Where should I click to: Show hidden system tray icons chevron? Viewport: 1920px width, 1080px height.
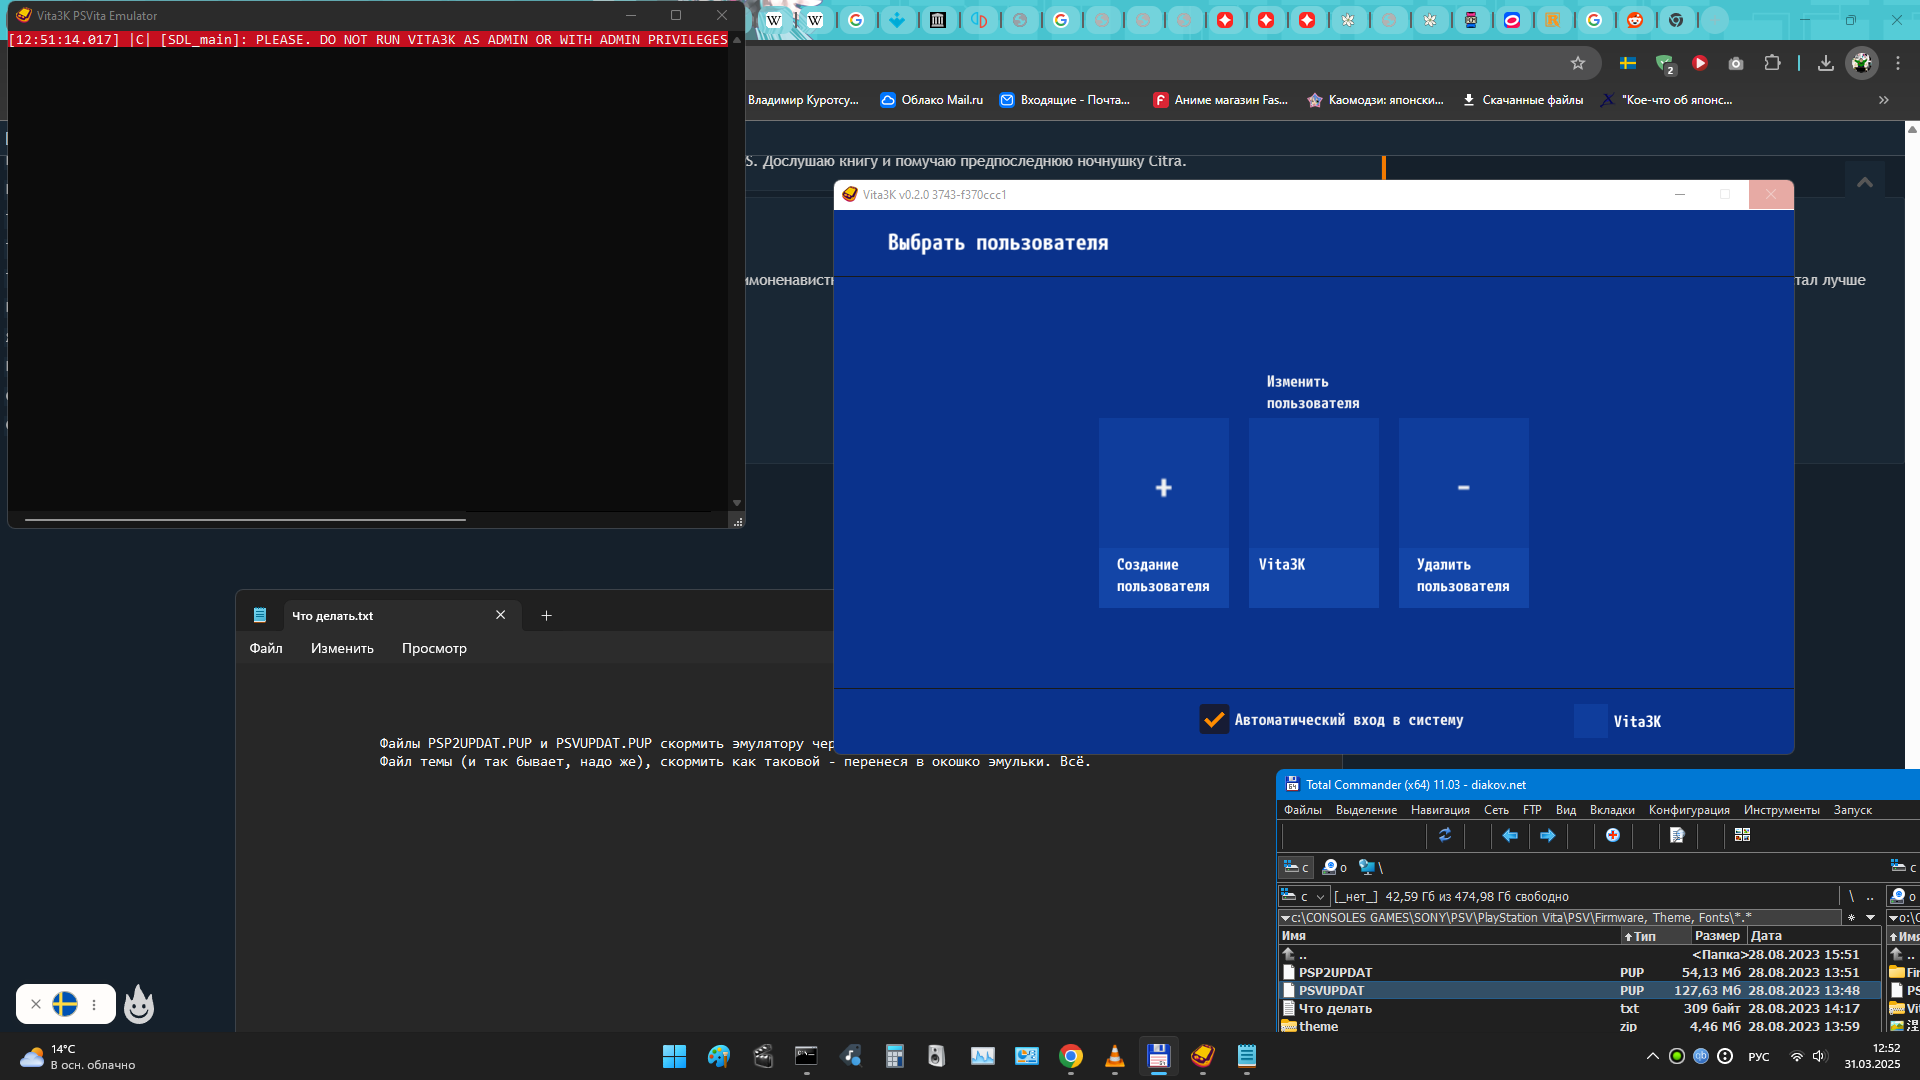pyautogui.click(x=1652, y=1056)
